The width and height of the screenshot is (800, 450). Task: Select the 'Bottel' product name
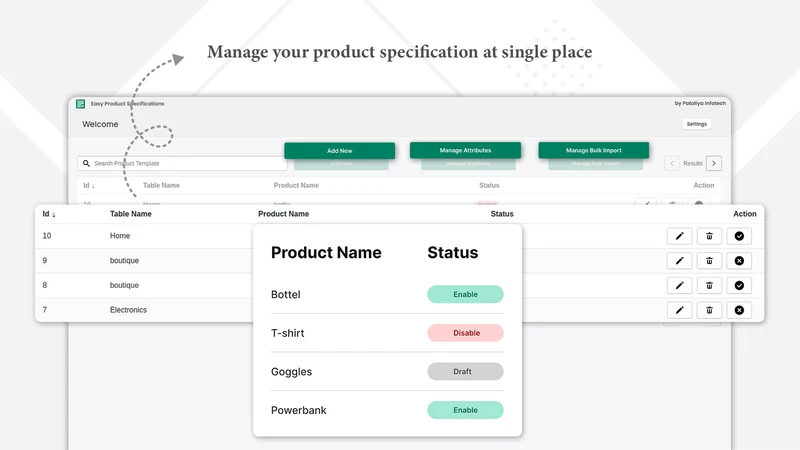(286, 294)
